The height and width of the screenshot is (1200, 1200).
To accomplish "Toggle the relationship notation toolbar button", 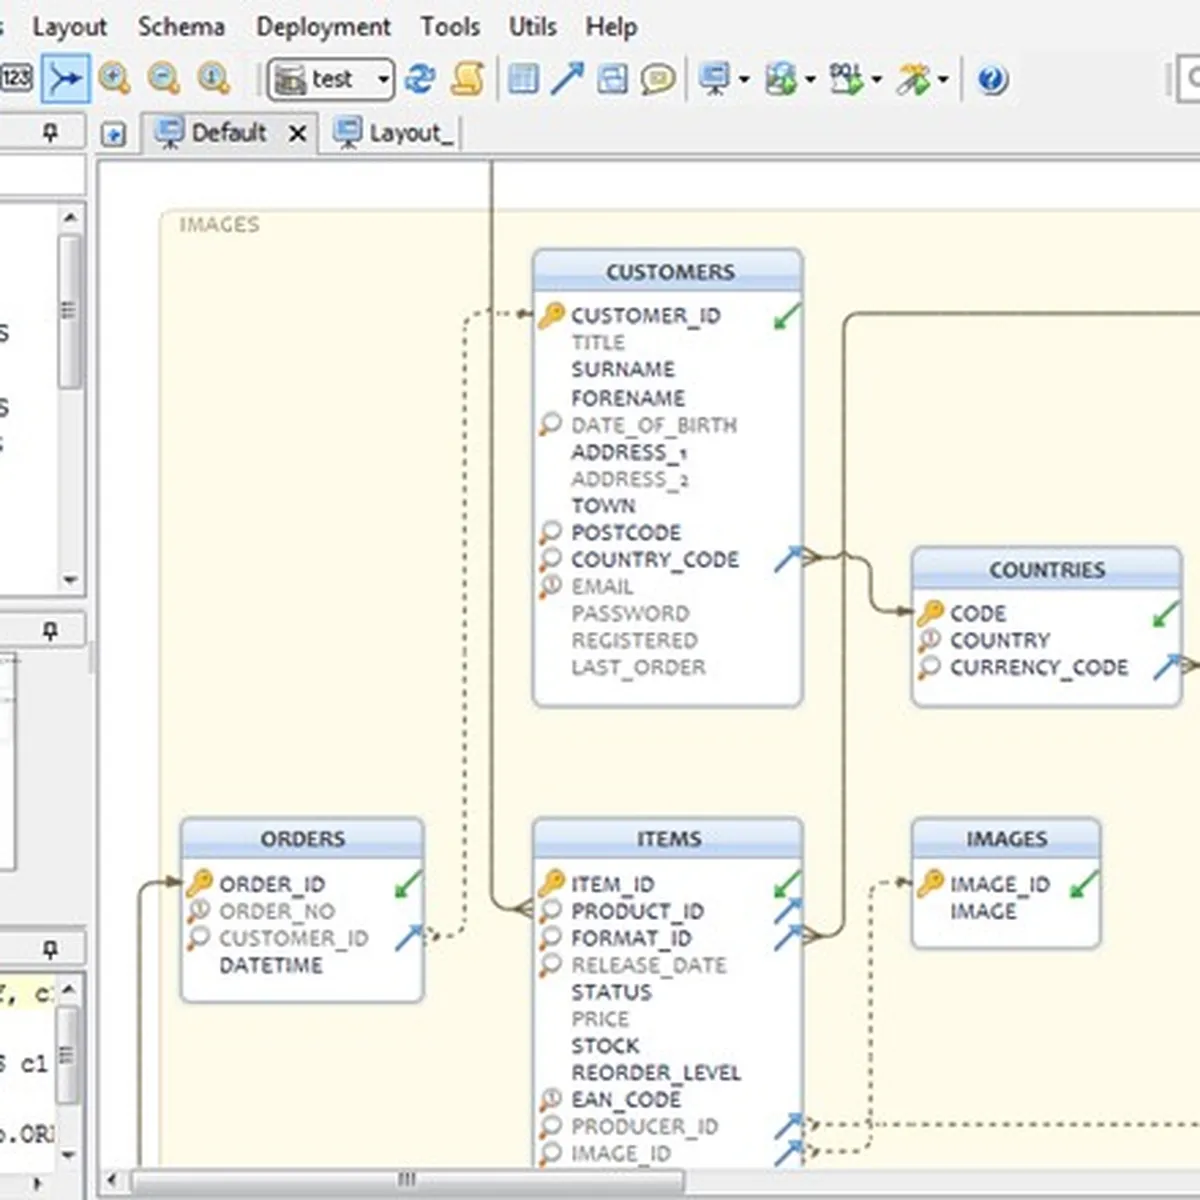I will (x=66, y=78).
